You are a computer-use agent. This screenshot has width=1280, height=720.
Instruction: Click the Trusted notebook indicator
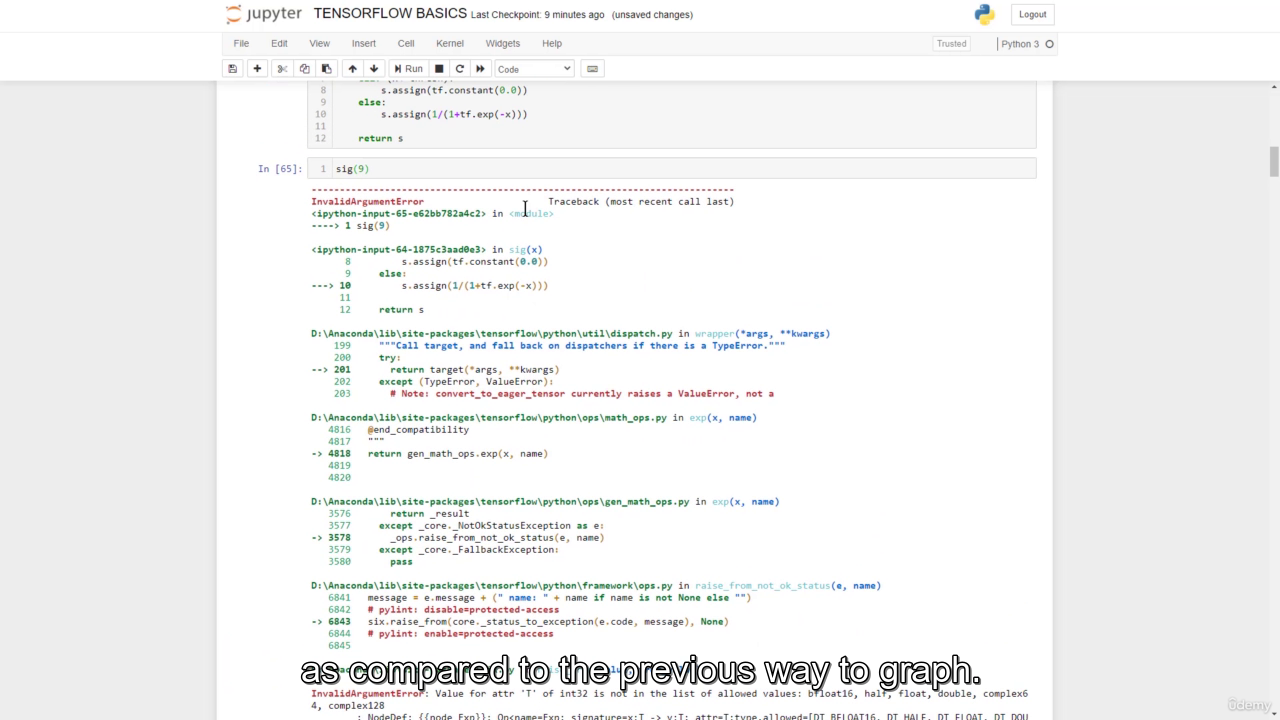[x=951, y=43]
